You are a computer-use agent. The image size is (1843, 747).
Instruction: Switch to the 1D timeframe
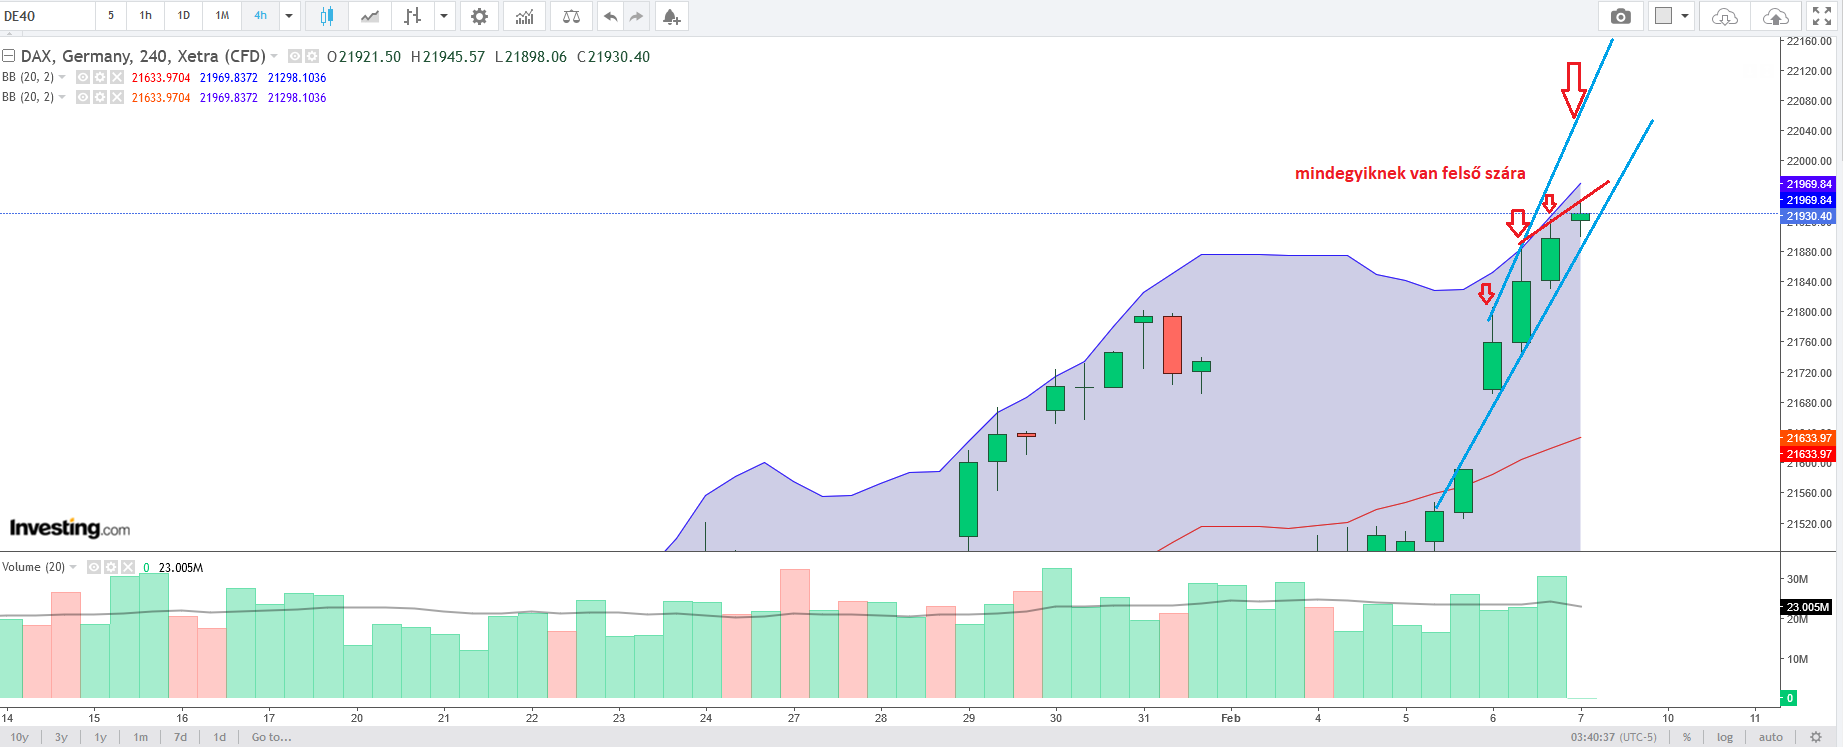pos(184,16)
